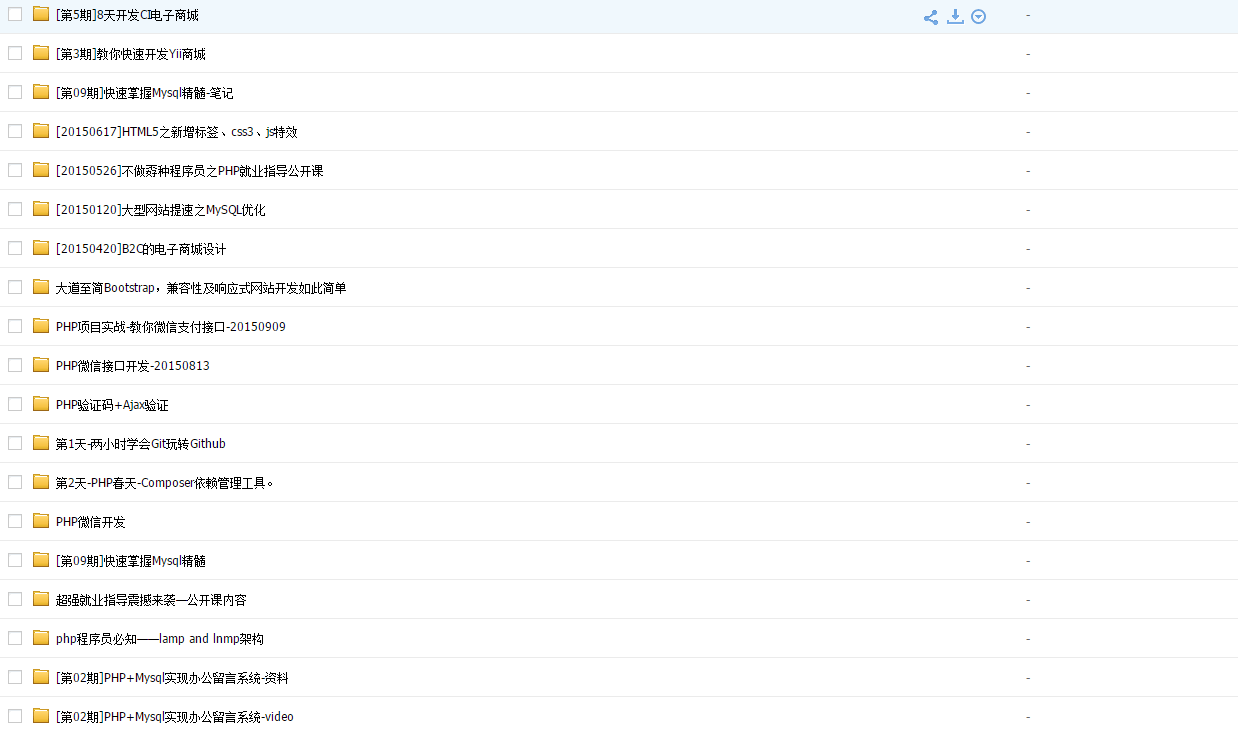Check the box for 第1天-两小时学会Git玩转Github
1238x734 pixels.
[x=15, y=443]
